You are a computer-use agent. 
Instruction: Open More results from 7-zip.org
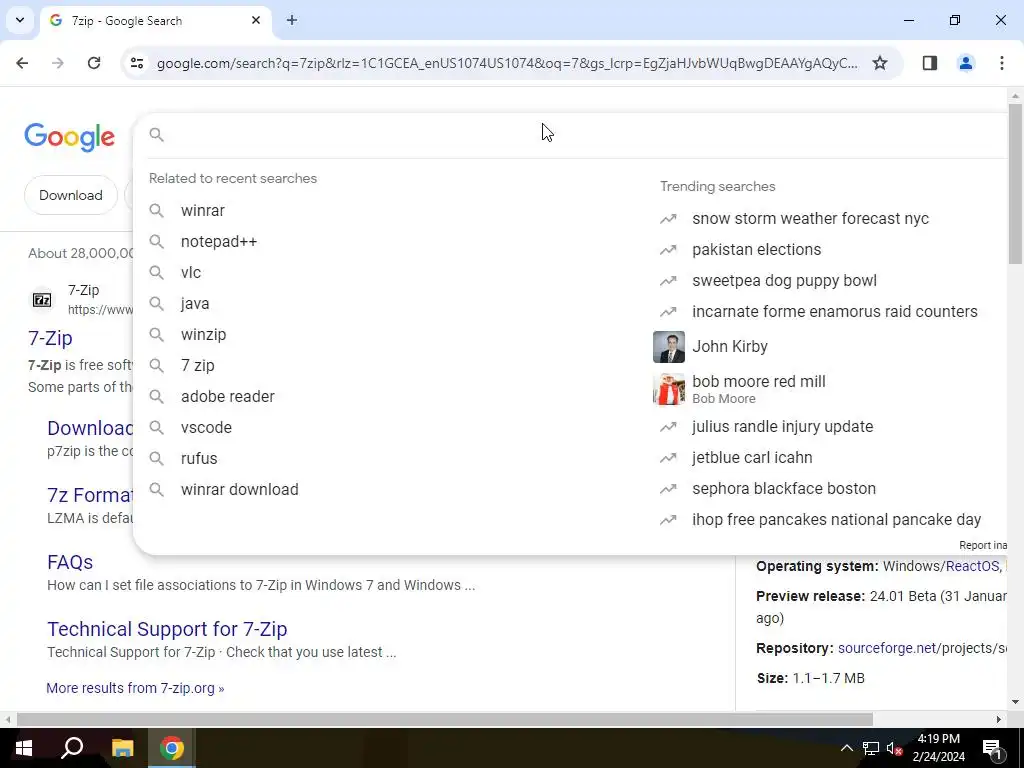[135, 688]
